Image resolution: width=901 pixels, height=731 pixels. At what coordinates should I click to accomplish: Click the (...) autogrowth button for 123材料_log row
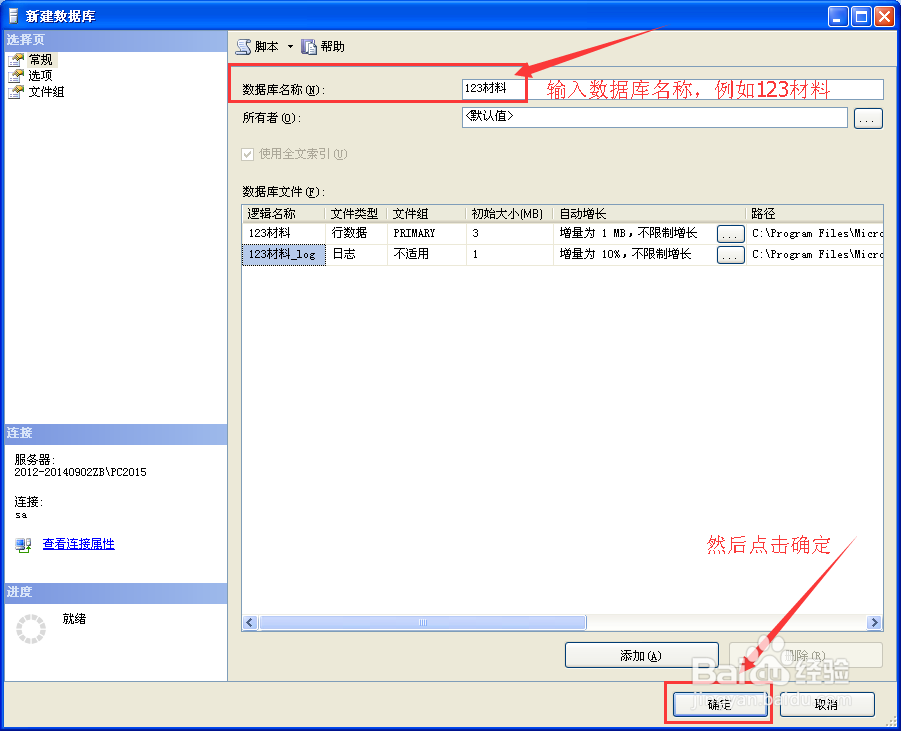(x=730, y=254)
